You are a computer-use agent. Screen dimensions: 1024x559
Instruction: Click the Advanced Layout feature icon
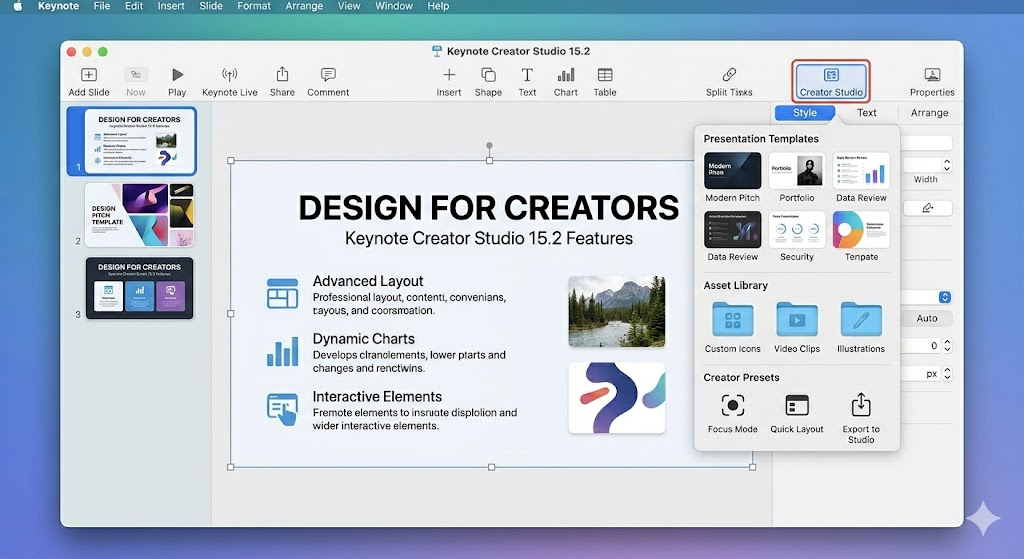point(282,293)
